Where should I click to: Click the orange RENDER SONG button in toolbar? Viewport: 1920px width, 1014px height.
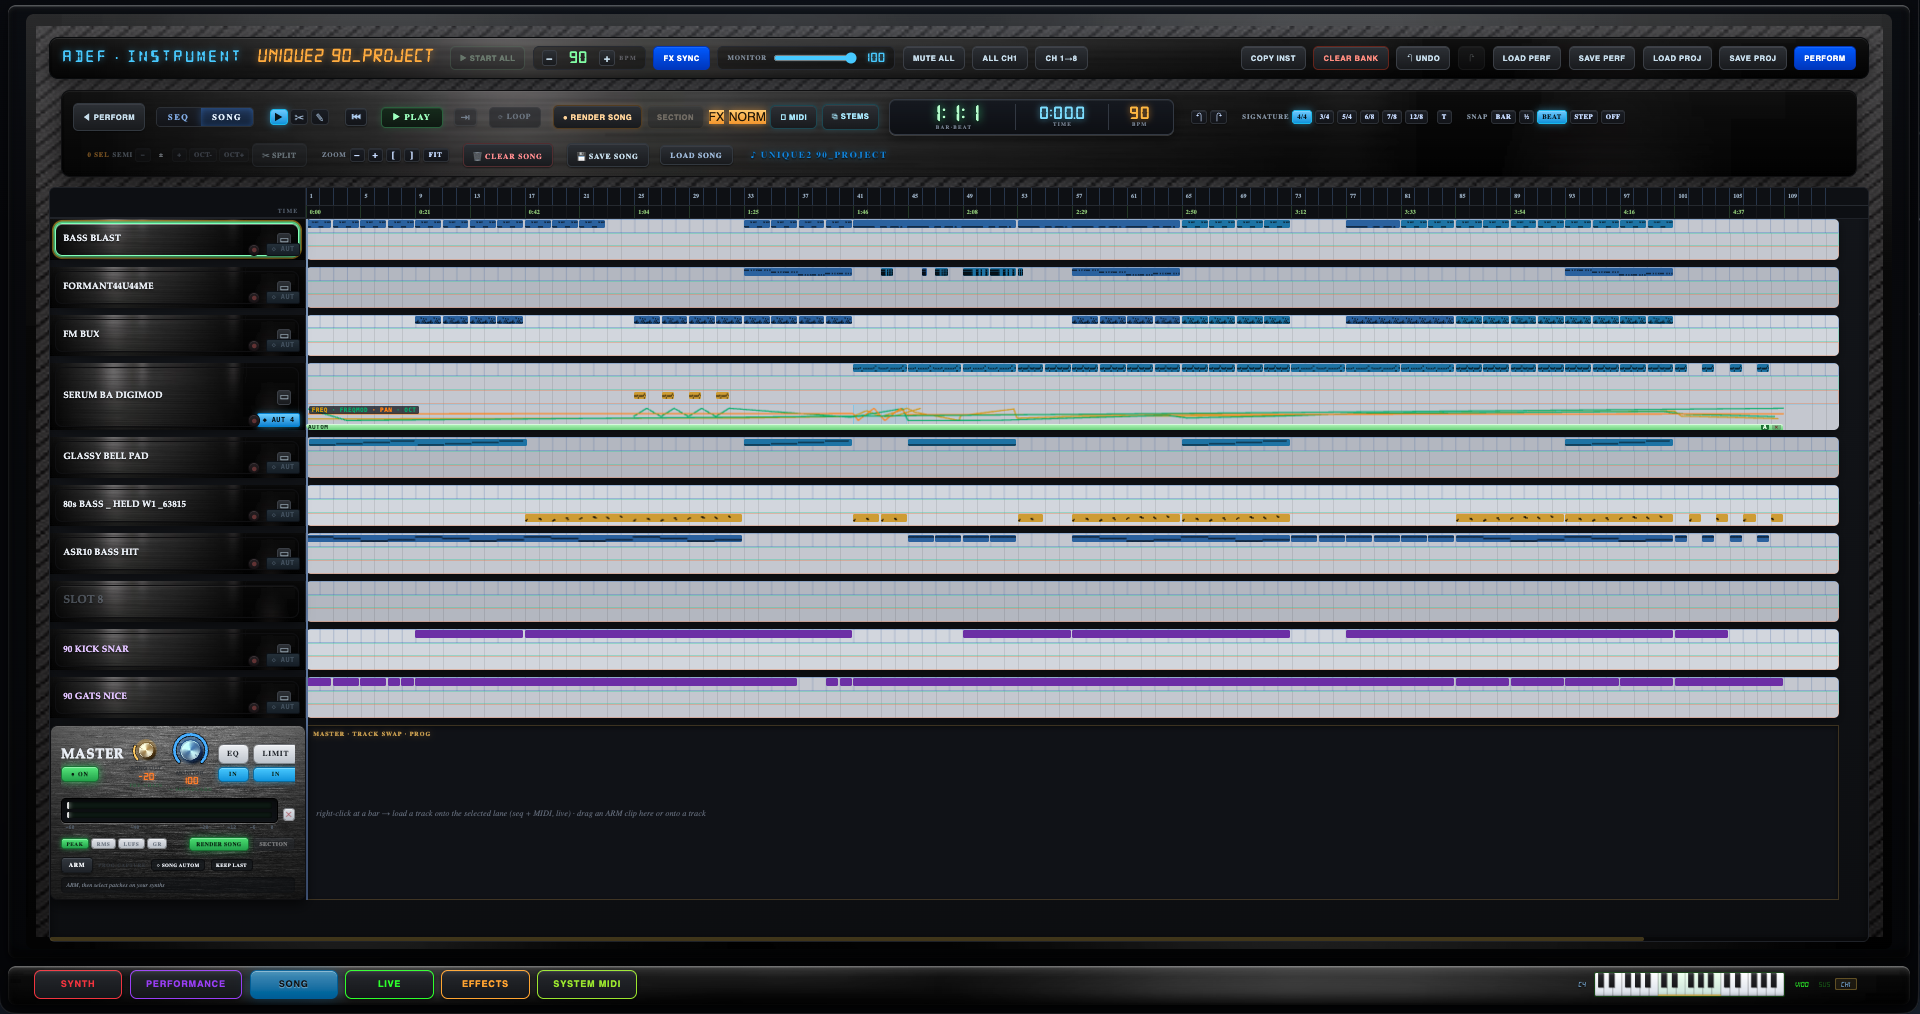(597, 117)
